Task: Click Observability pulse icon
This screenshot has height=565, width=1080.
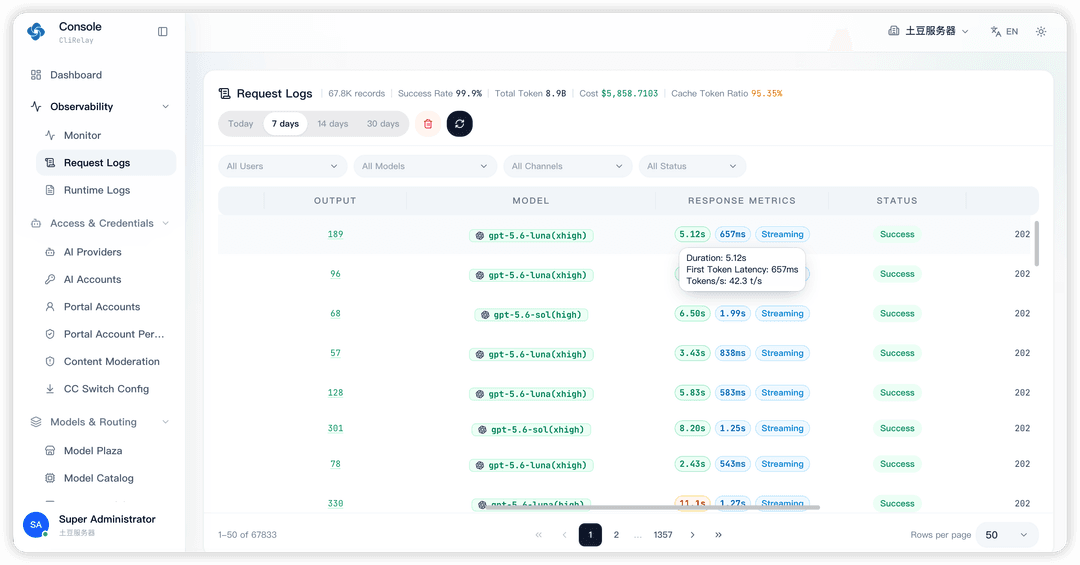Action: tap(36, 107)
